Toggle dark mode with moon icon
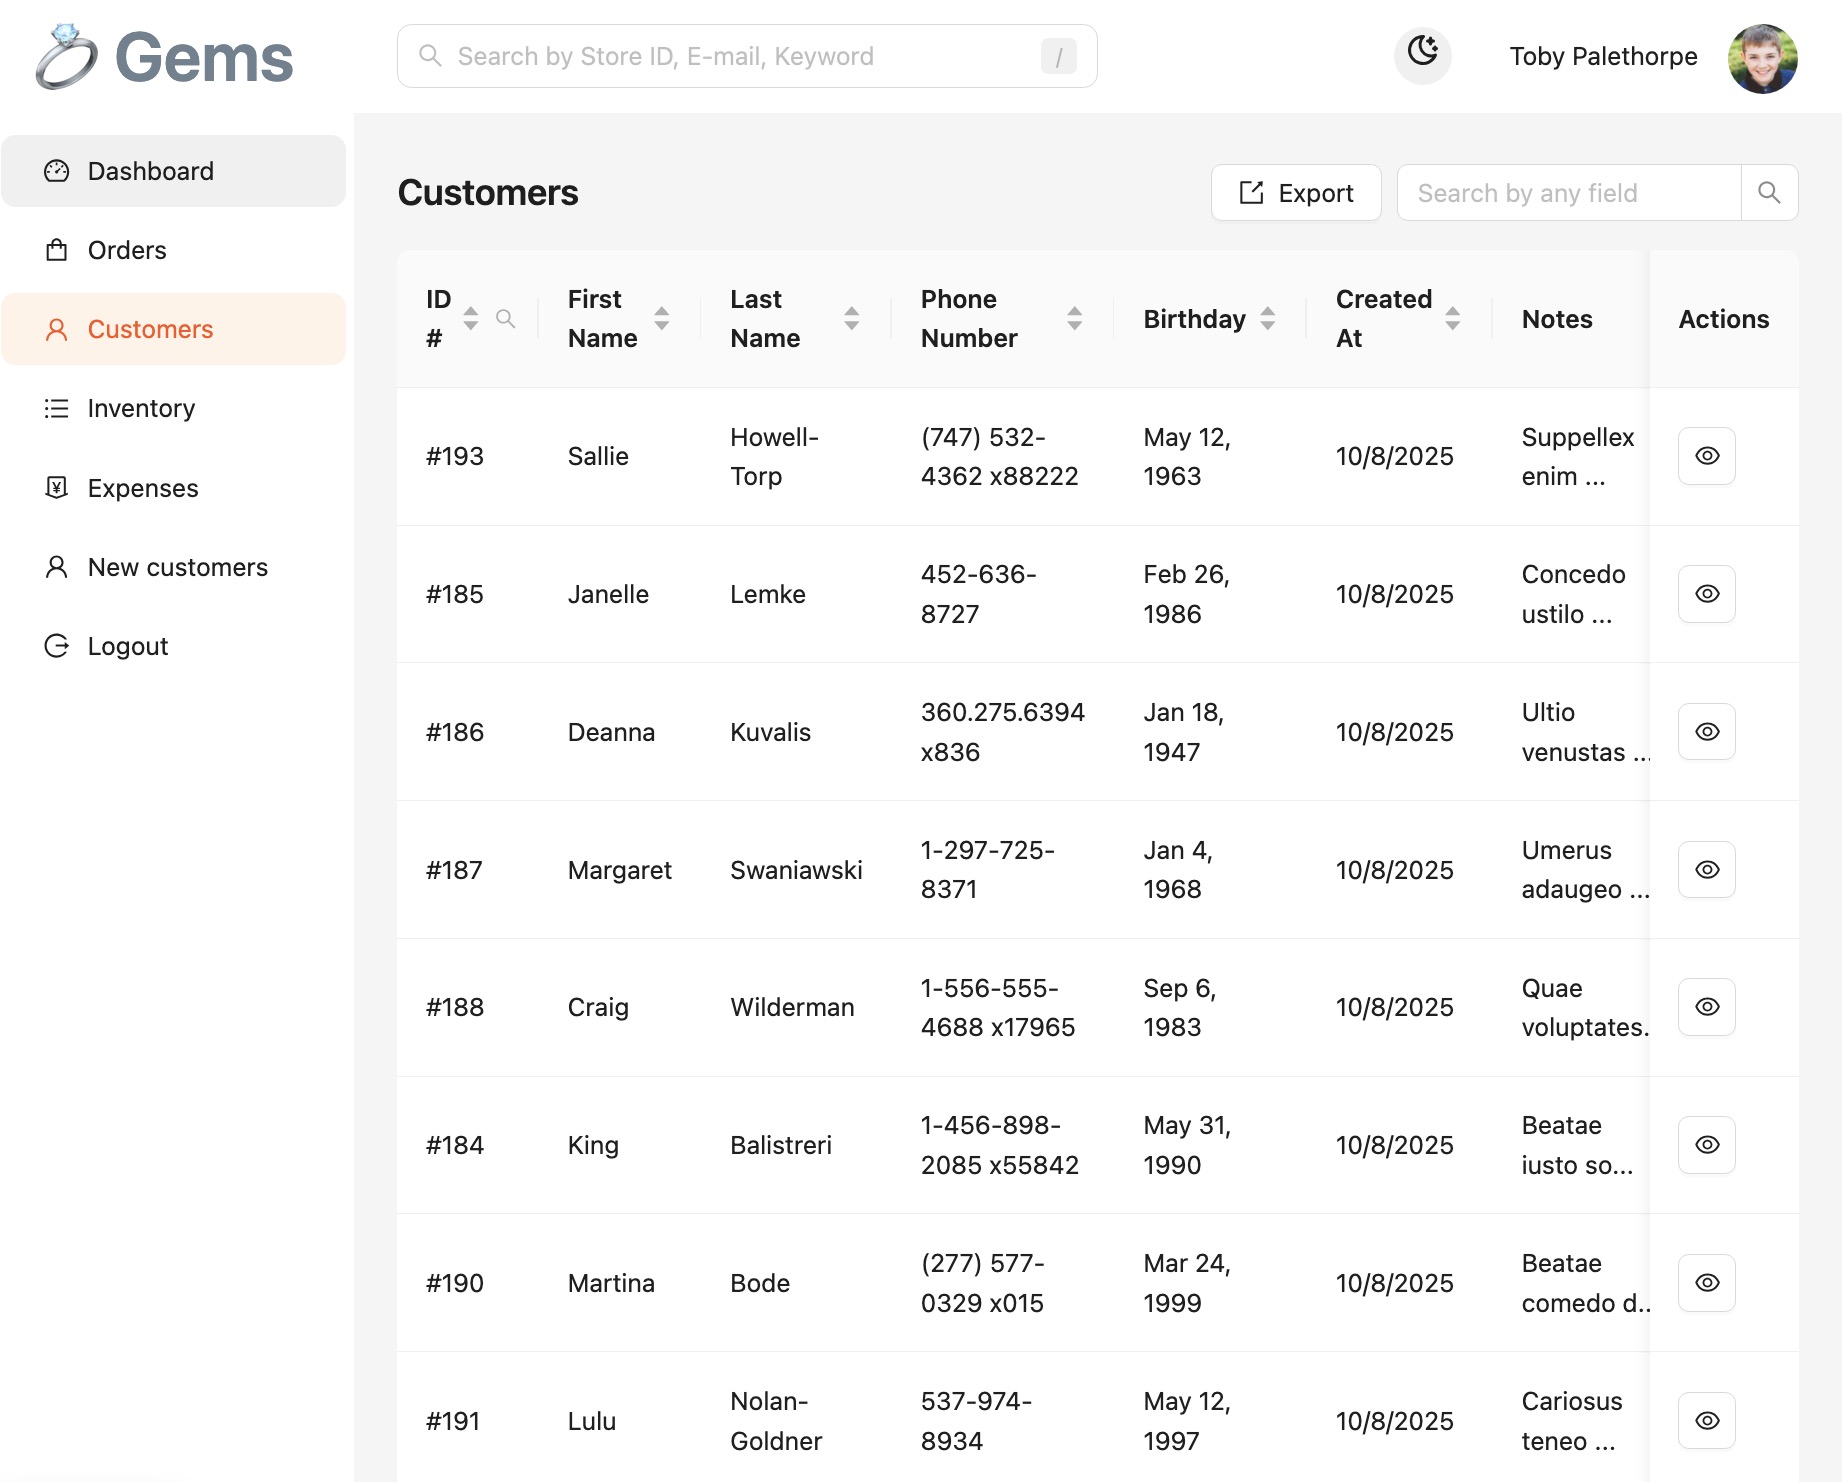The height and width of the screenshot is (1482, 1842). click(1422, 53)
